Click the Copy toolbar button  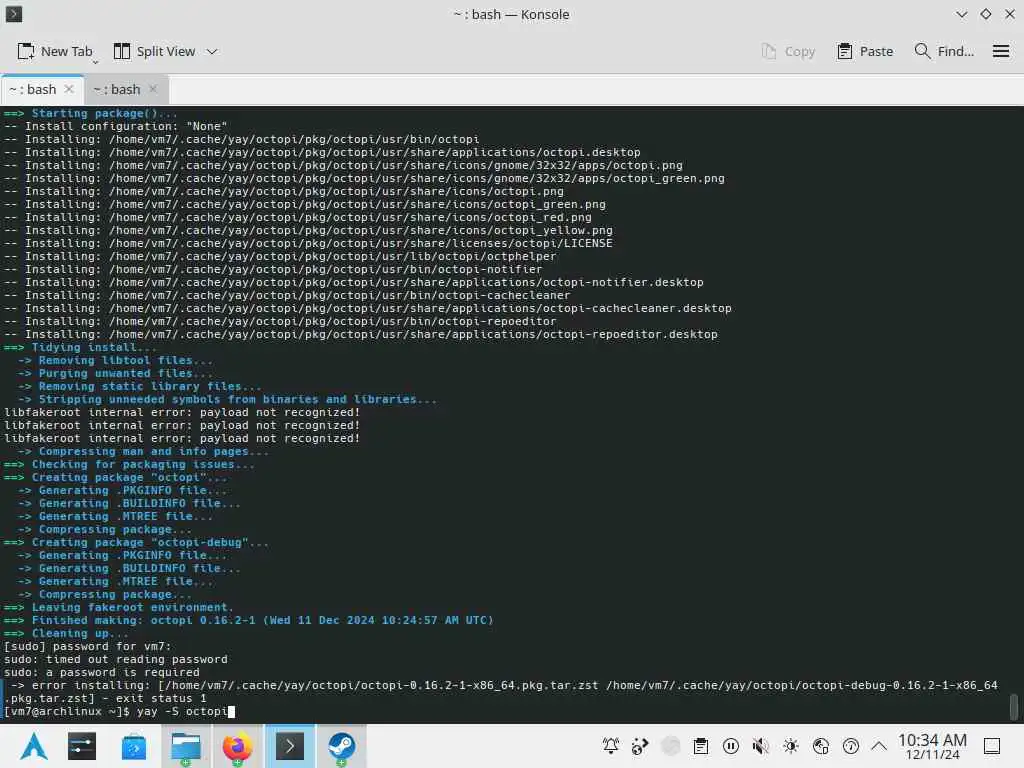click(x=788, y=51)
